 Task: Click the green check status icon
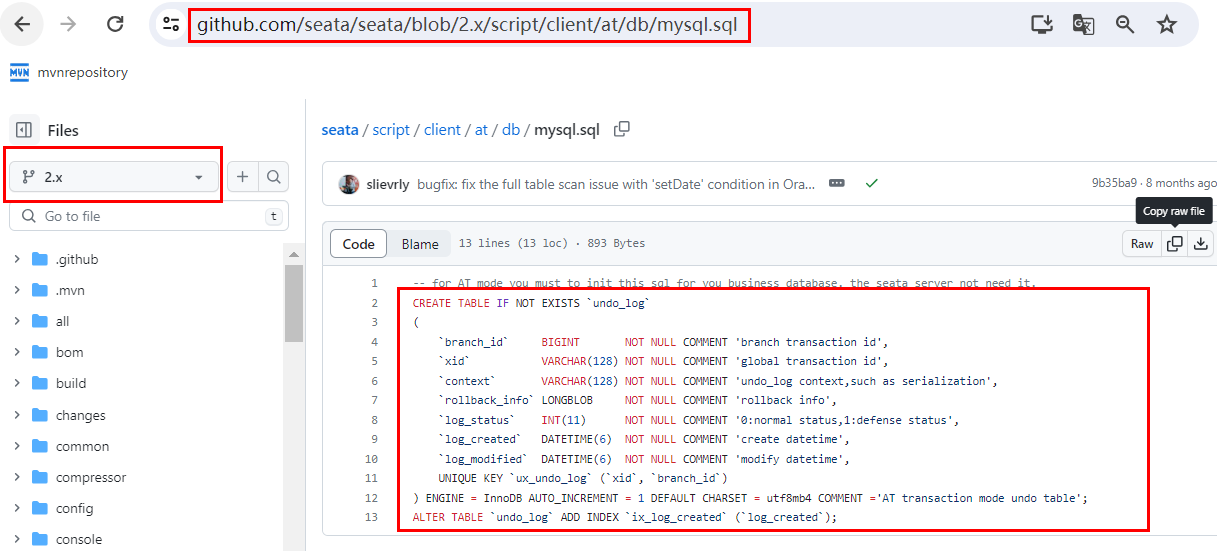click(x=872, y=184)
